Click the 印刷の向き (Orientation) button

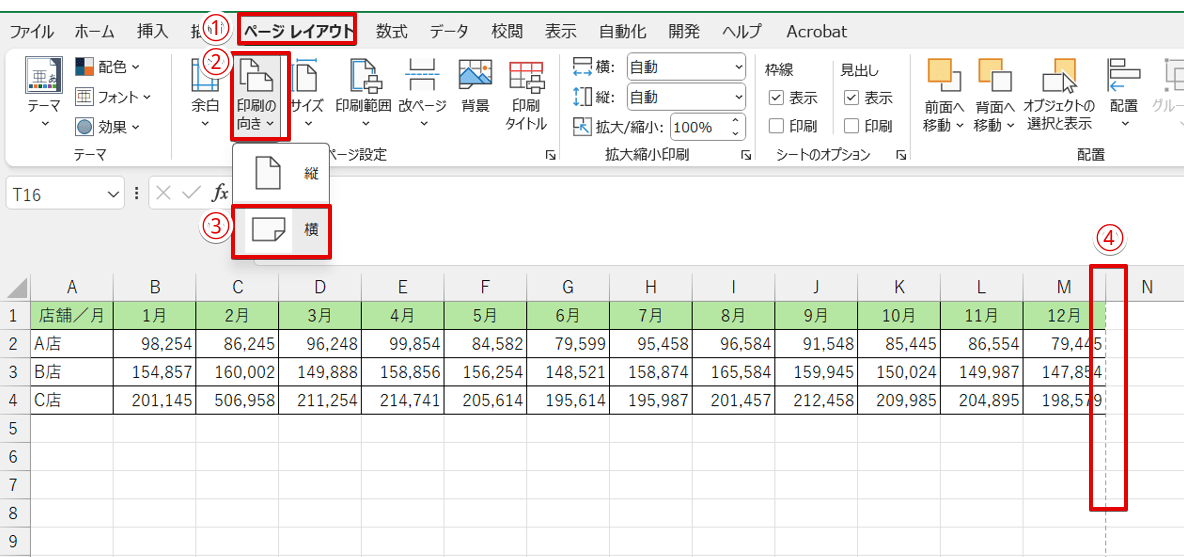[258, 95]
